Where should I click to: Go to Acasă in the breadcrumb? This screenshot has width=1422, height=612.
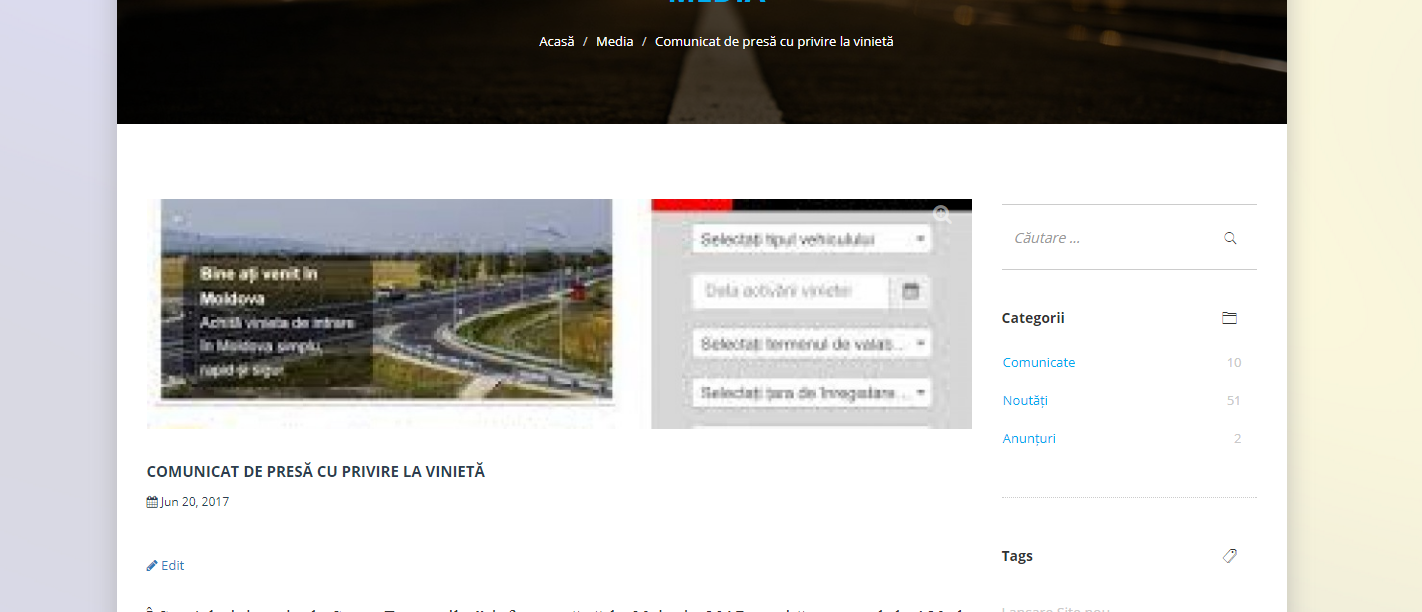point(556,42)
